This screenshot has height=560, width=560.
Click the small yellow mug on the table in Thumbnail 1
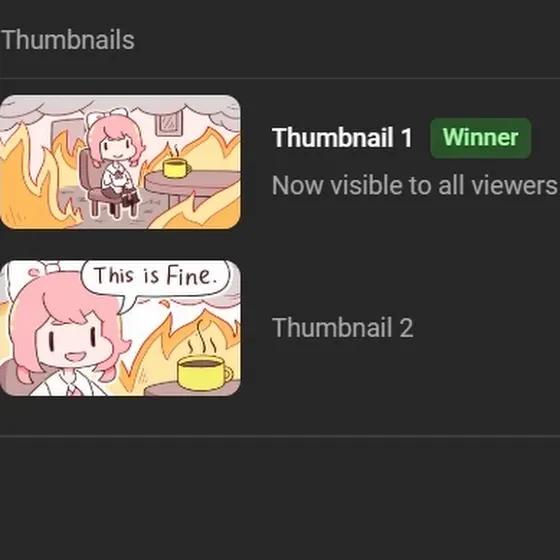coord(176,168)
